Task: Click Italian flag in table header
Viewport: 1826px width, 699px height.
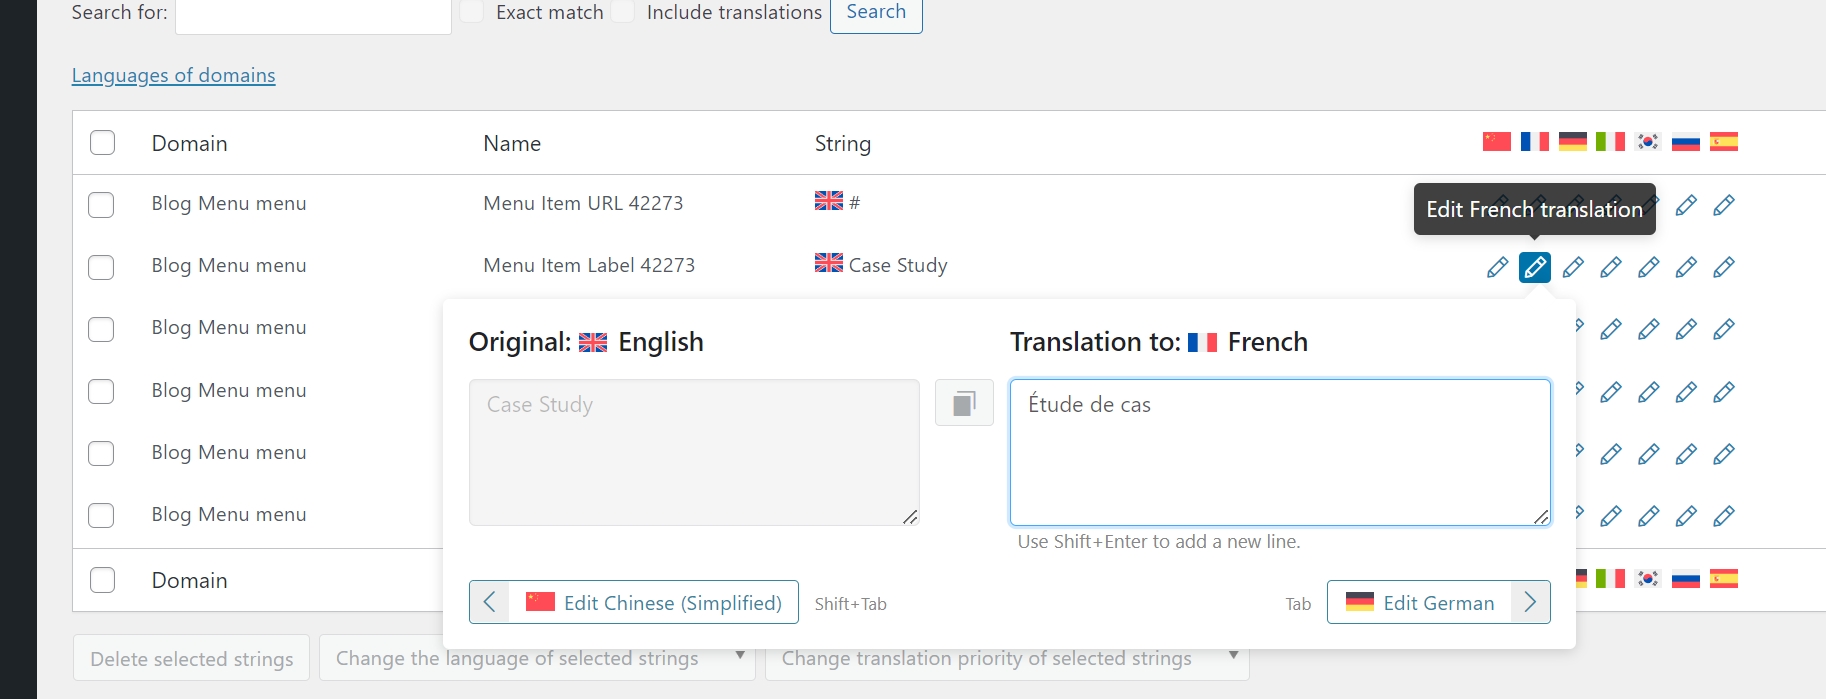Action: tap(1611, 141)
